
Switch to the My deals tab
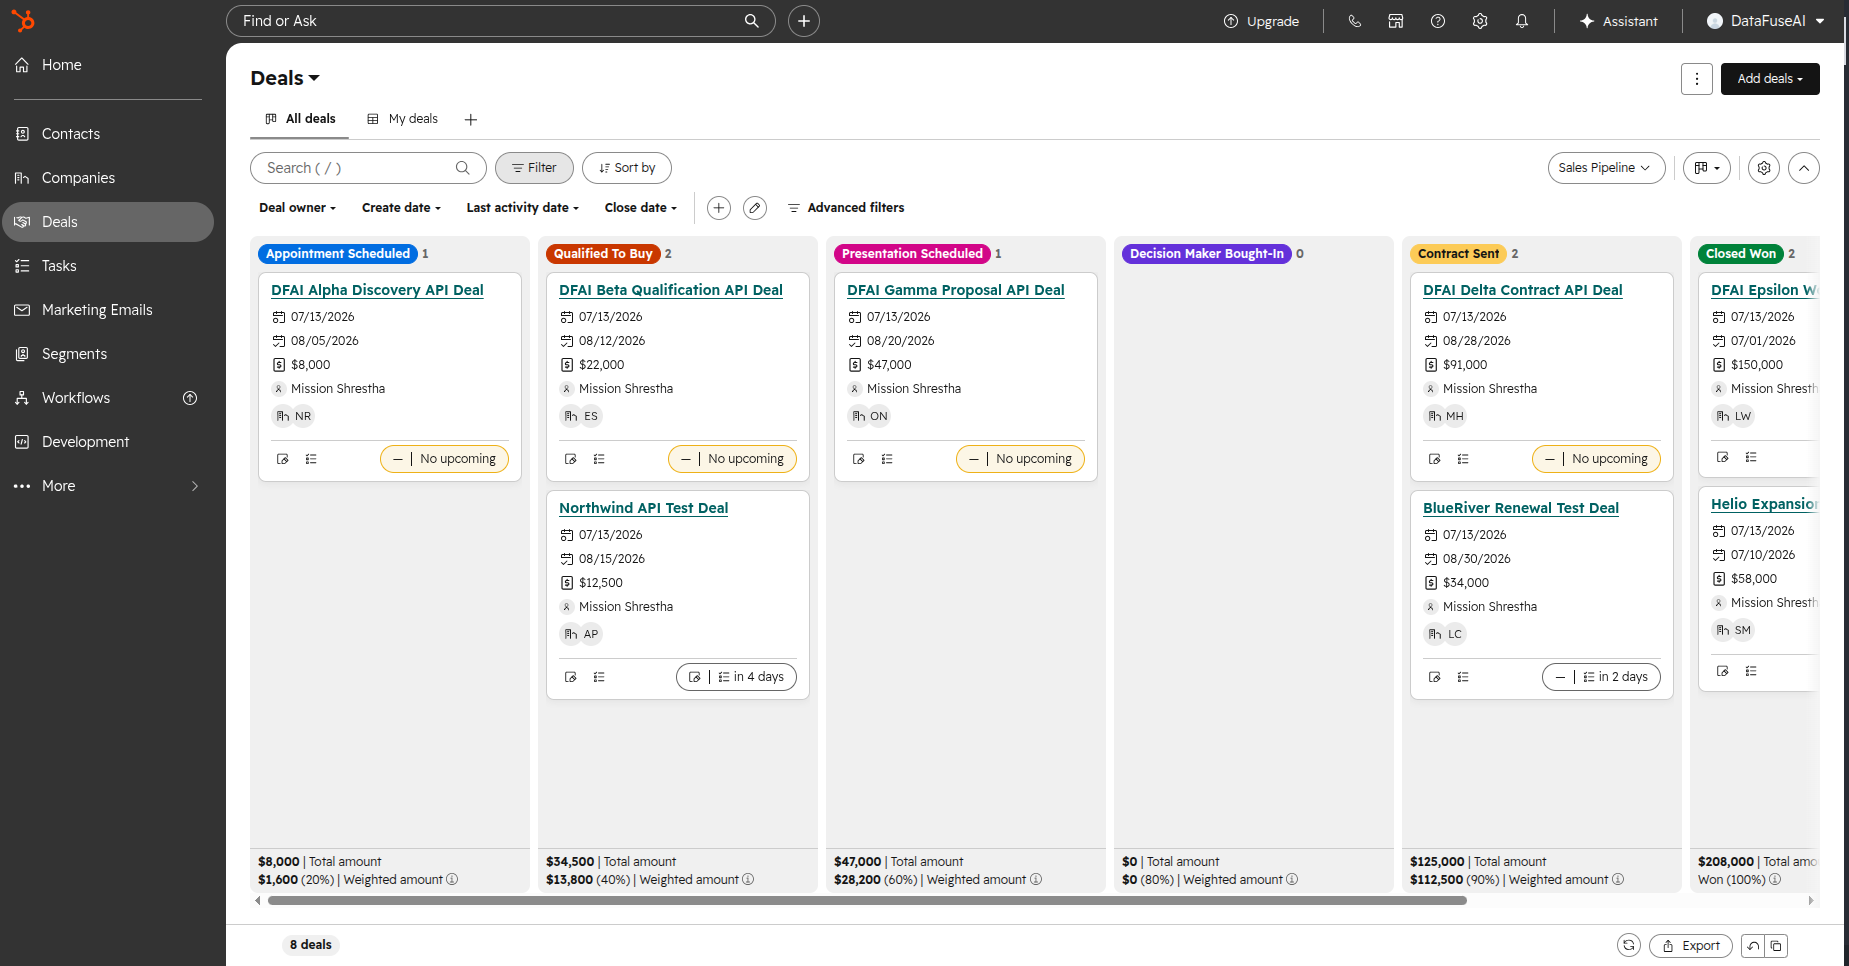click(x=402, y=119)
